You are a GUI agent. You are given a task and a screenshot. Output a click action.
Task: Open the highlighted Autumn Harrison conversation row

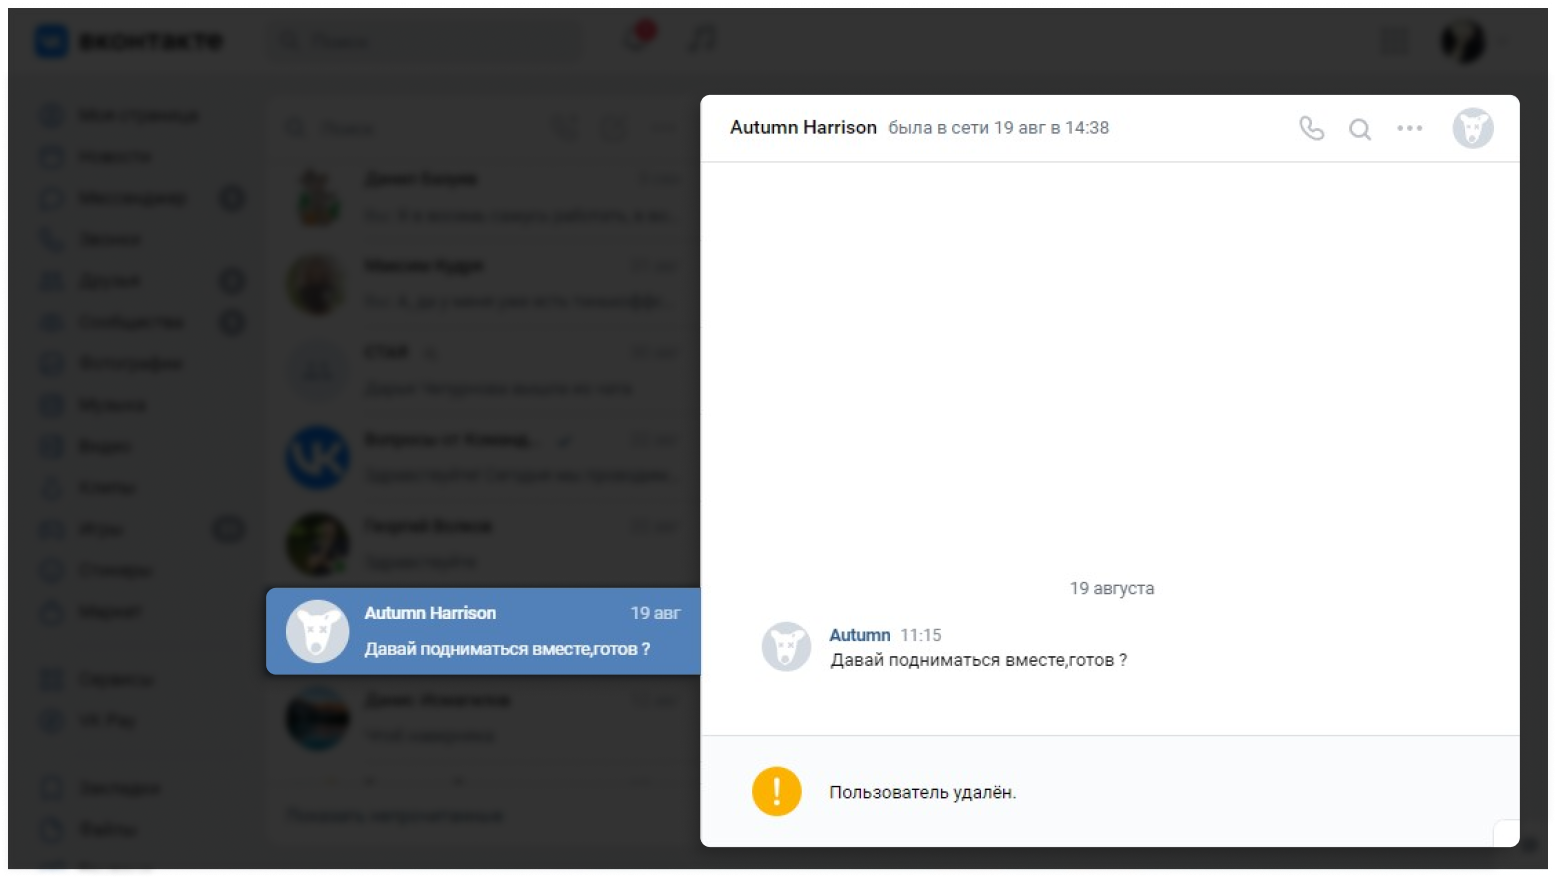(x=483, y=631)
